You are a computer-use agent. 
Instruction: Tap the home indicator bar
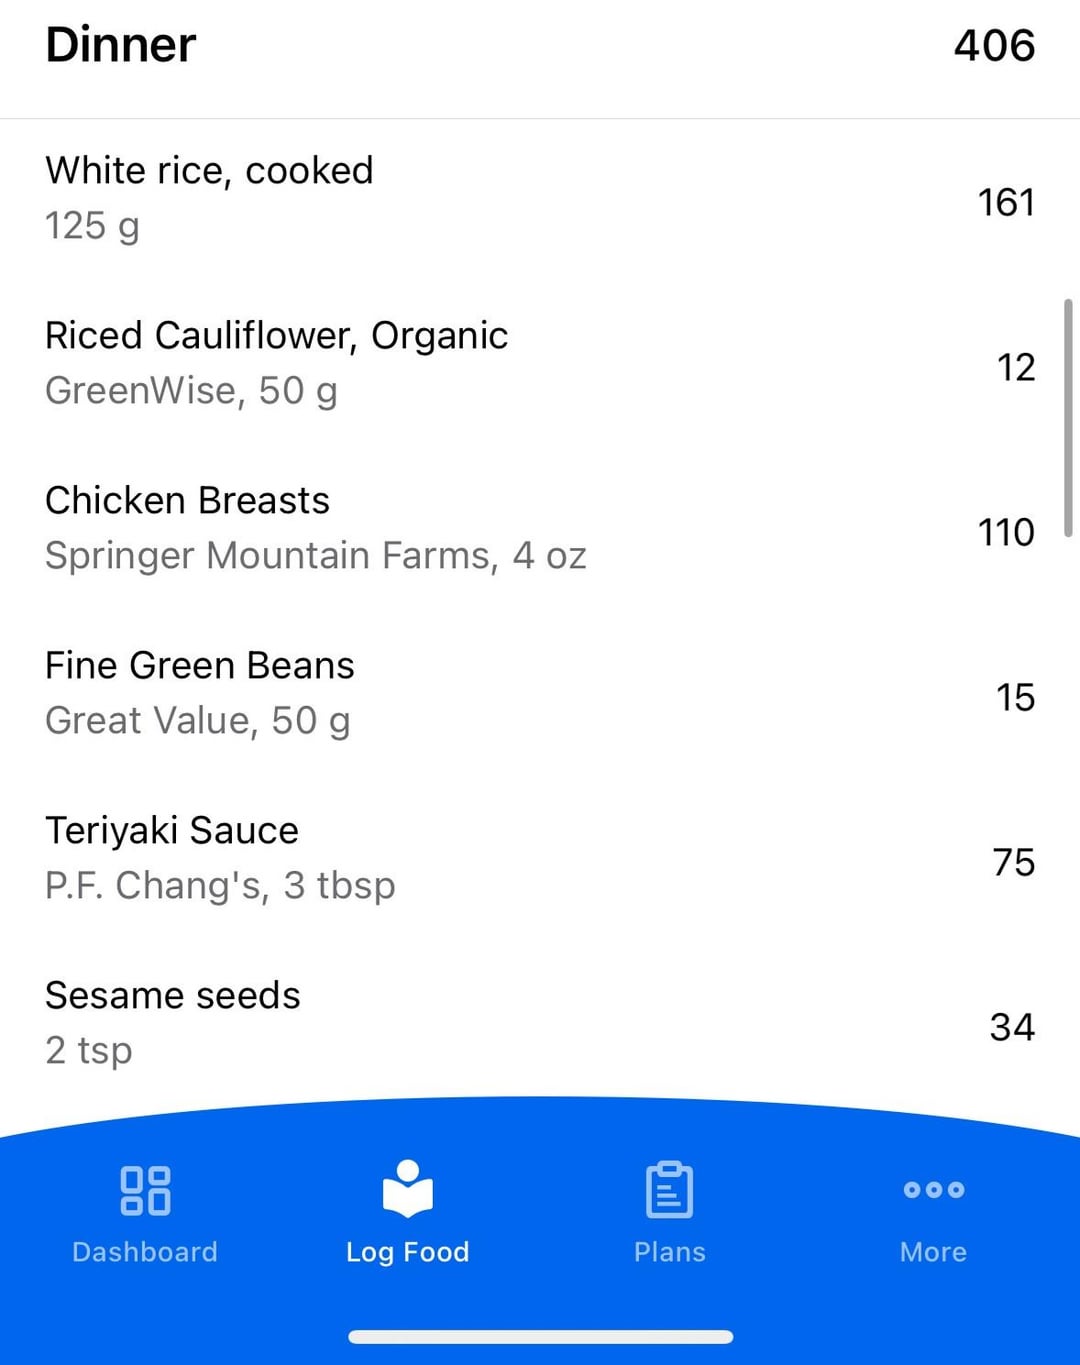coord(540,1337)
